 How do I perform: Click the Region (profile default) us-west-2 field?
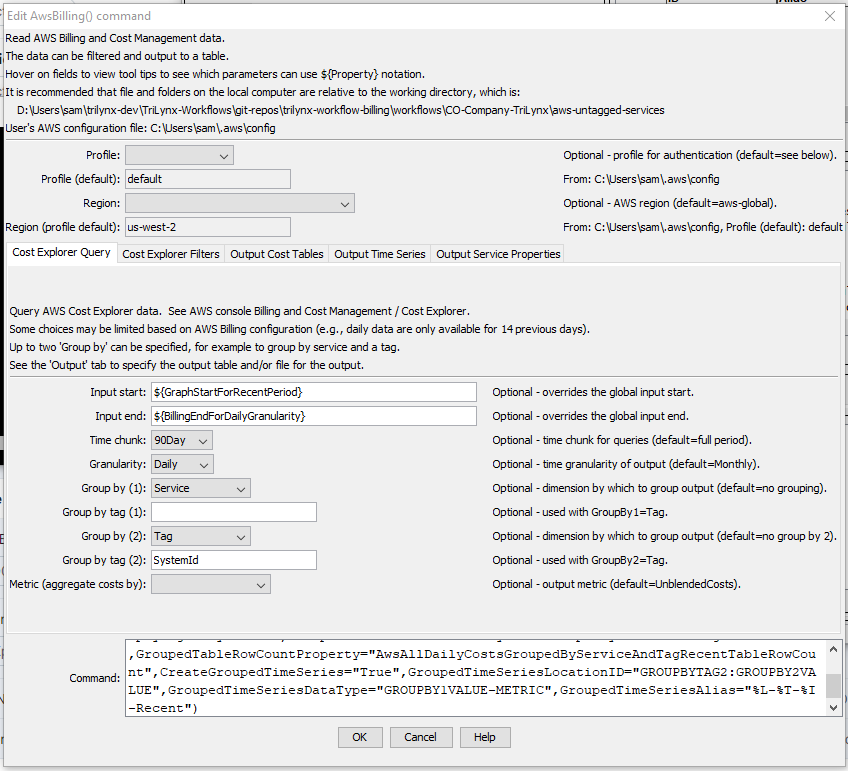pyautogui.click(x=208, y=228)
